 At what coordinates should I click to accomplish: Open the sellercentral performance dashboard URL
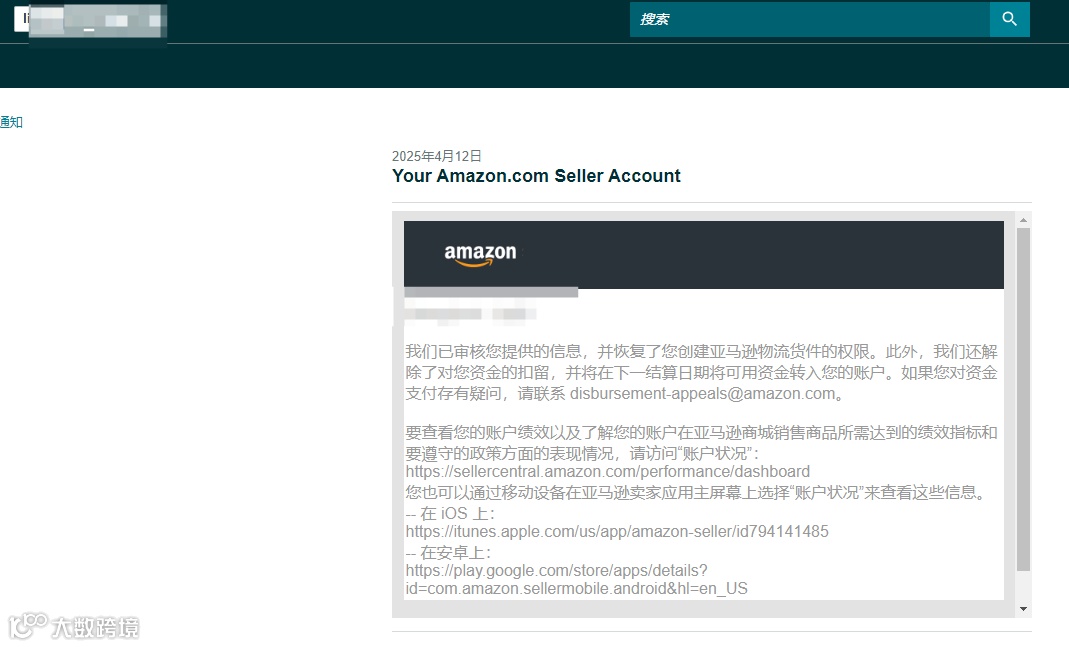607,472
